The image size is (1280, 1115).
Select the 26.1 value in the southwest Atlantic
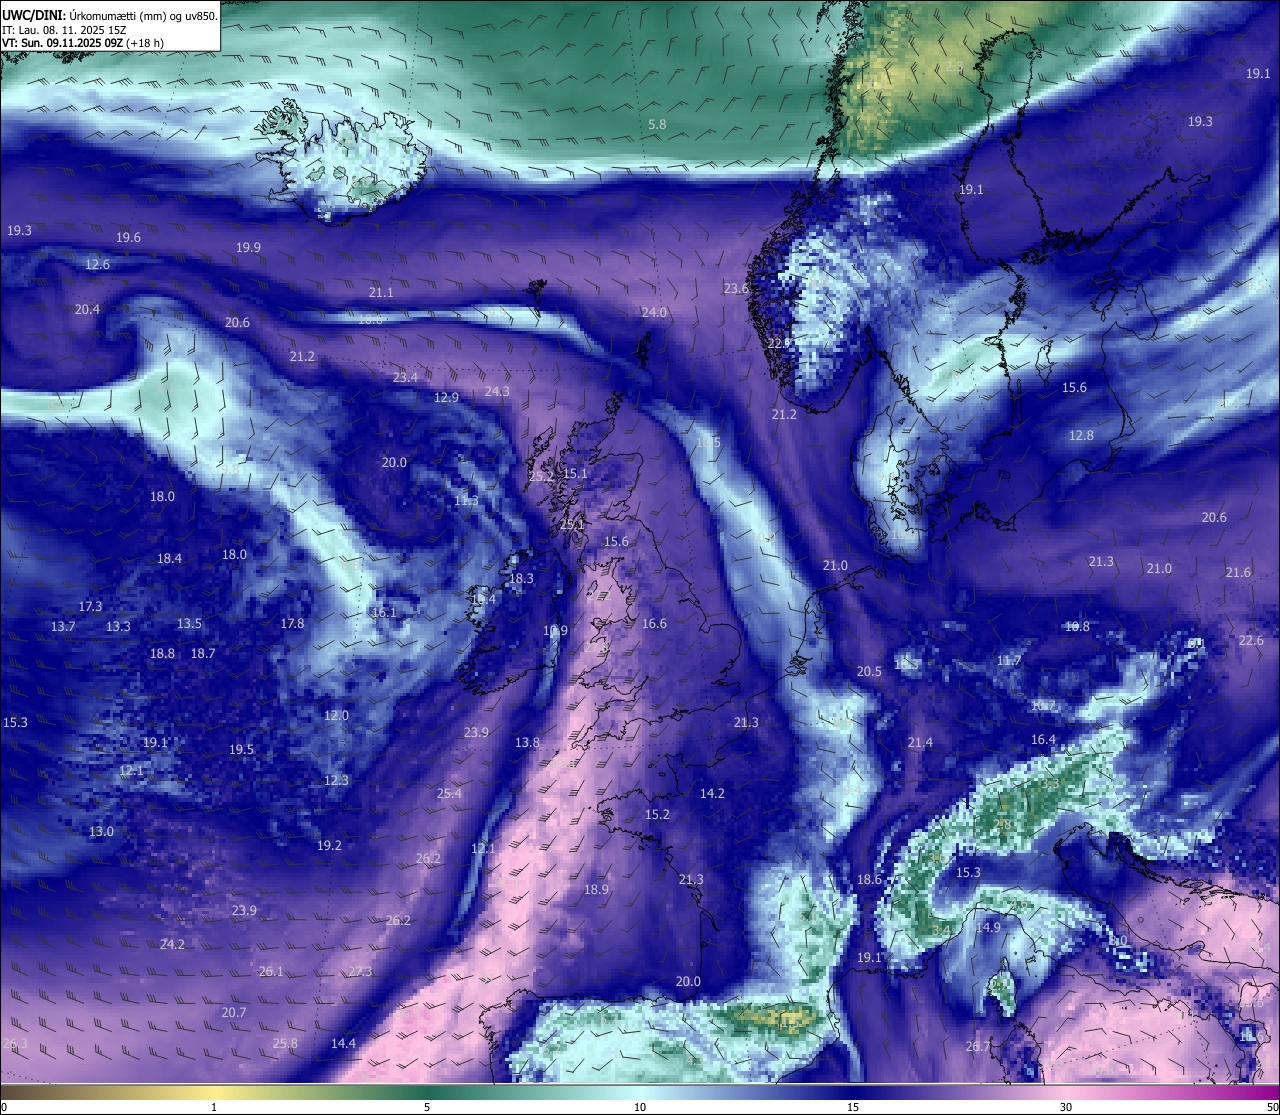[x=271, y=971]
